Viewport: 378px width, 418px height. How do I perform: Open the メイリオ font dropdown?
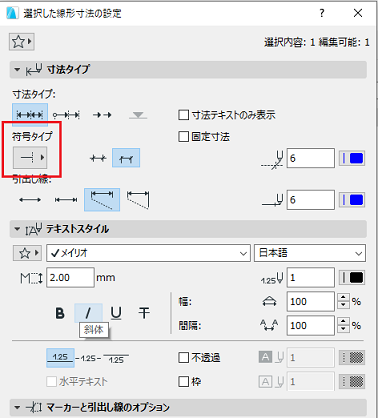pyautogui.click(x=148, y=253)
